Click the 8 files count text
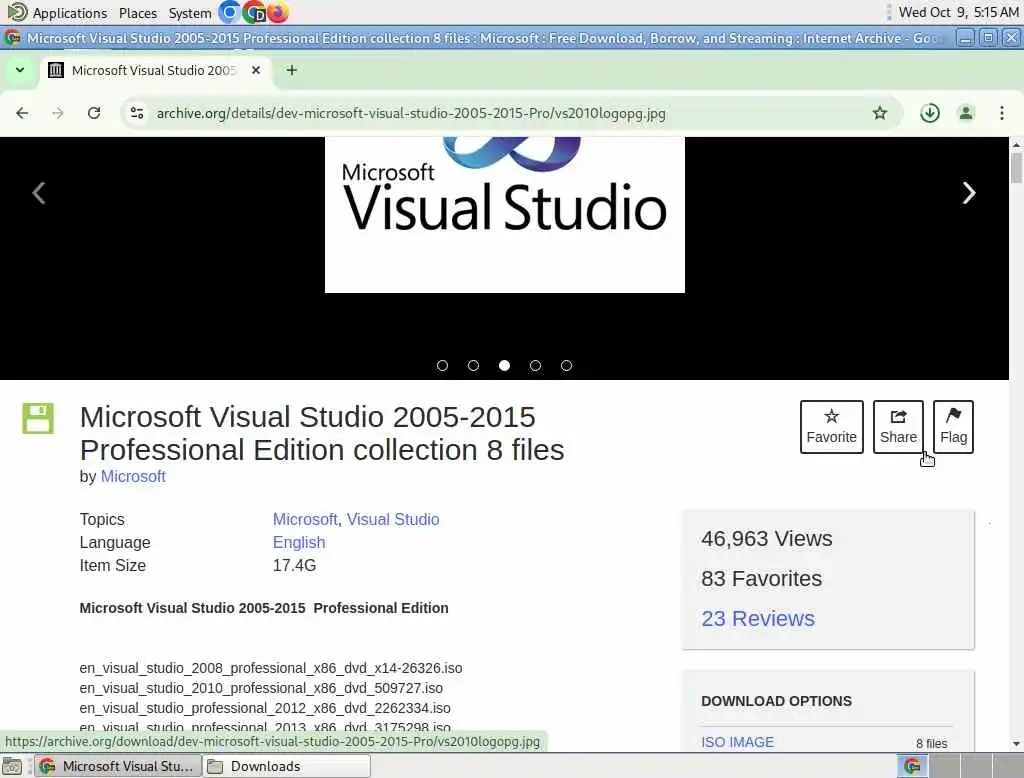The height and width of the screenshot is (778, 1024). coord(931,743)
